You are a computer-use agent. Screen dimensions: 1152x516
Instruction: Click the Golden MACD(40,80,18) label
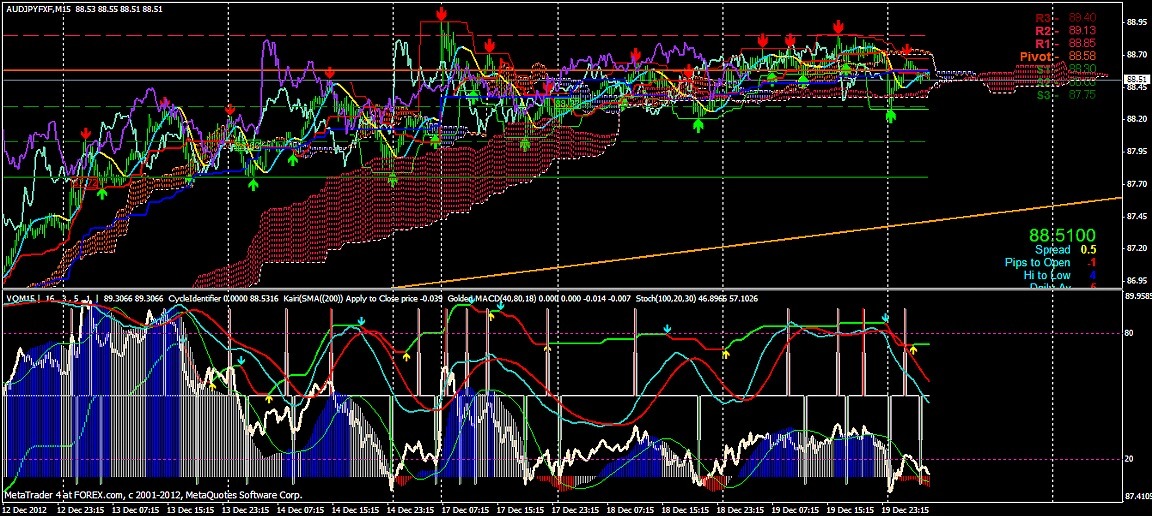coord(494,298)
